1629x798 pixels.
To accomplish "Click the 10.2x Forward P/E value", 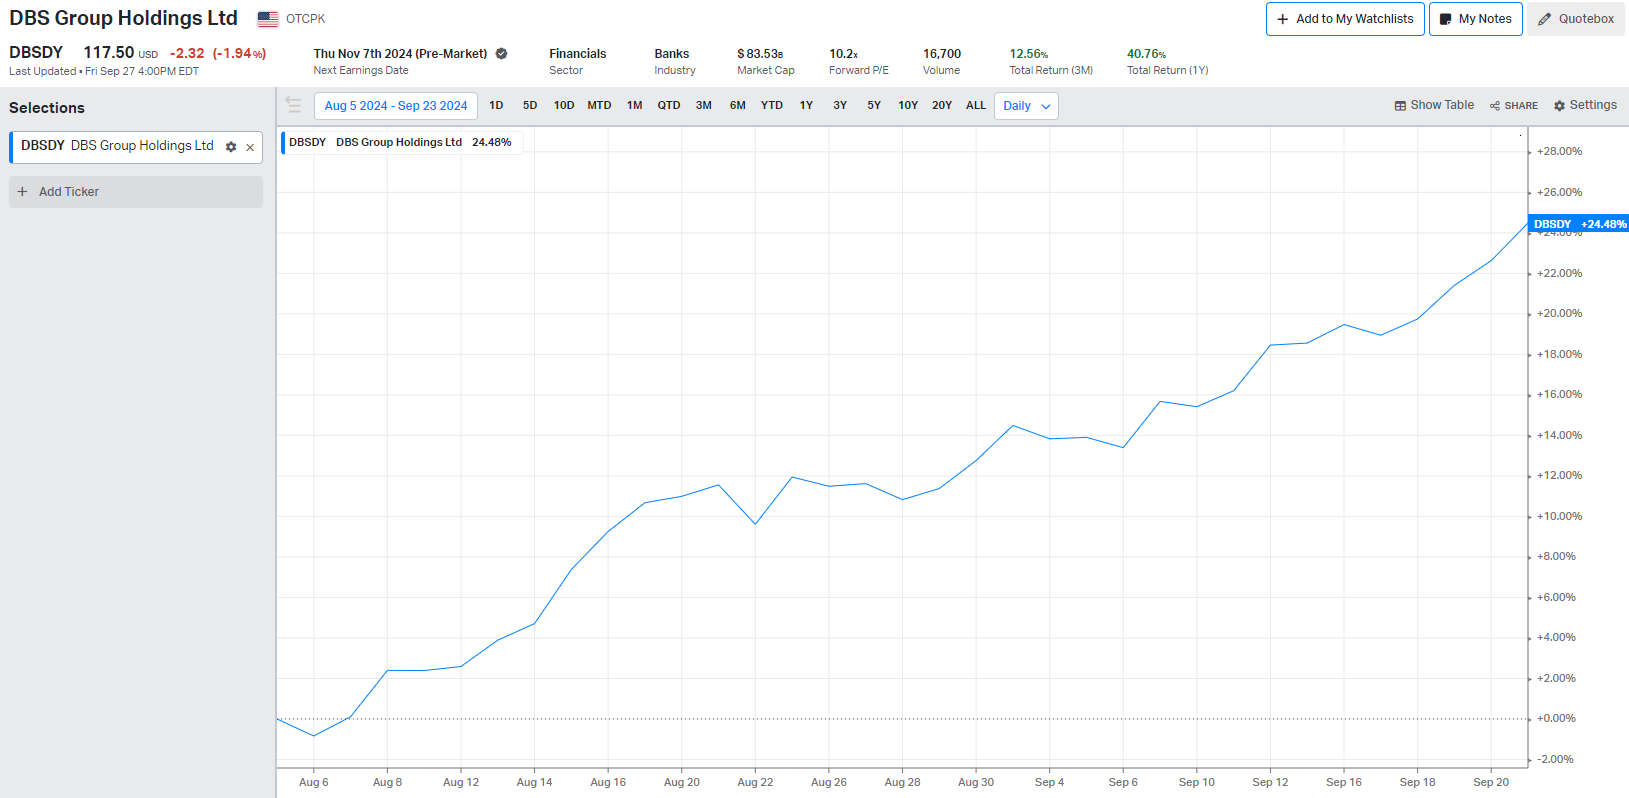I will click(x=844, y=54).
